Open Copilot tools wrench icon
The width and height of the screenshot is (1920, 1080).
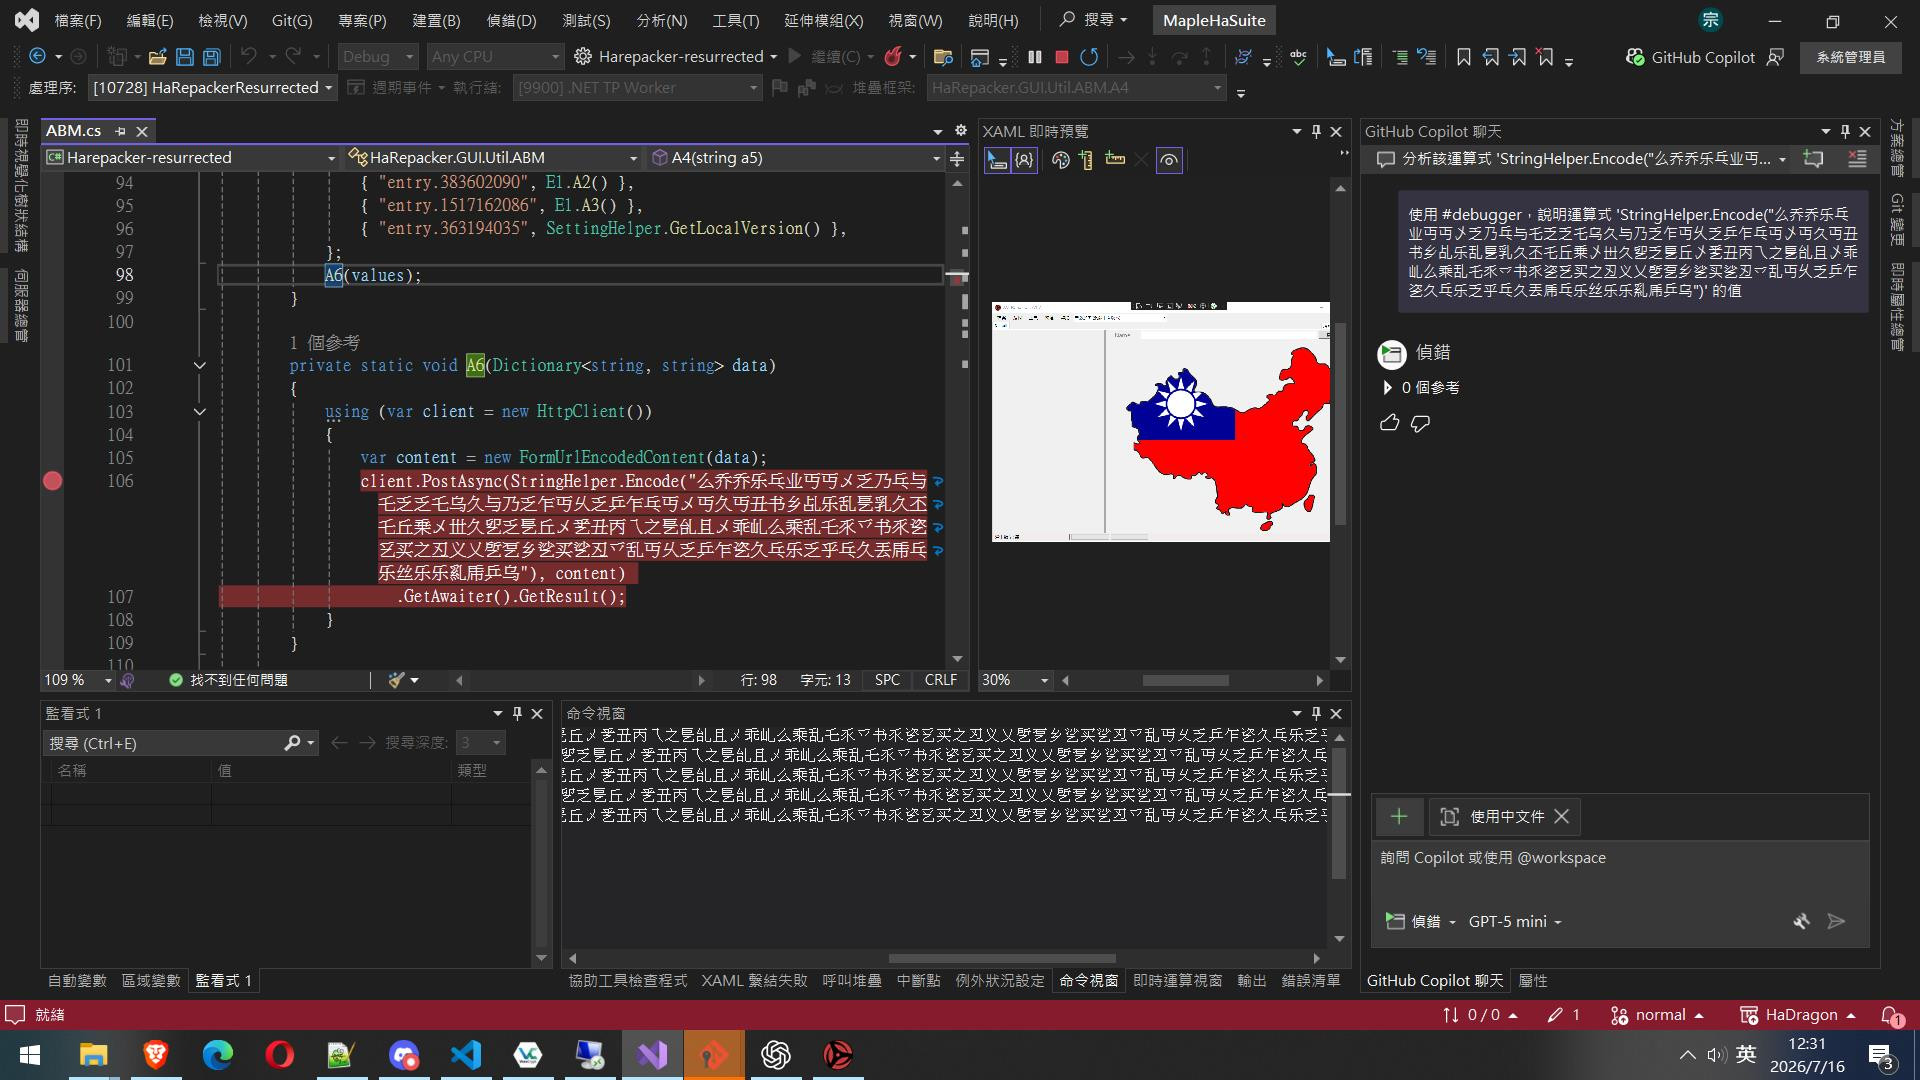1801,921
